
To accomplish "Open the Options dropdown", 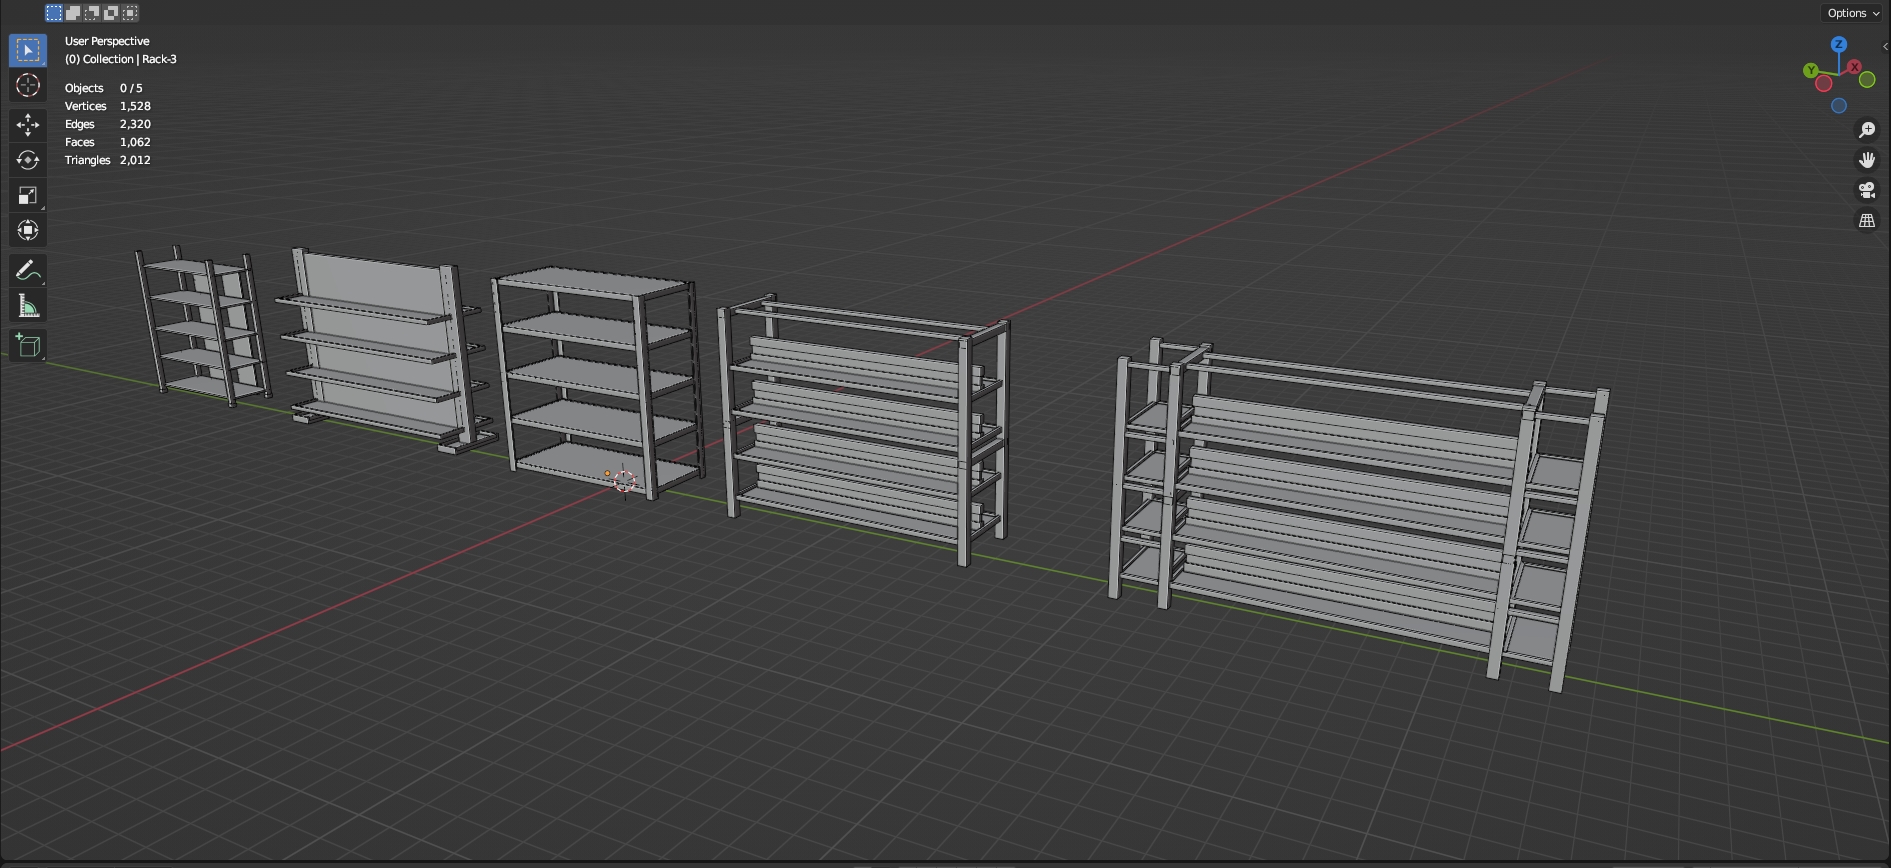I will [1853, 13].
